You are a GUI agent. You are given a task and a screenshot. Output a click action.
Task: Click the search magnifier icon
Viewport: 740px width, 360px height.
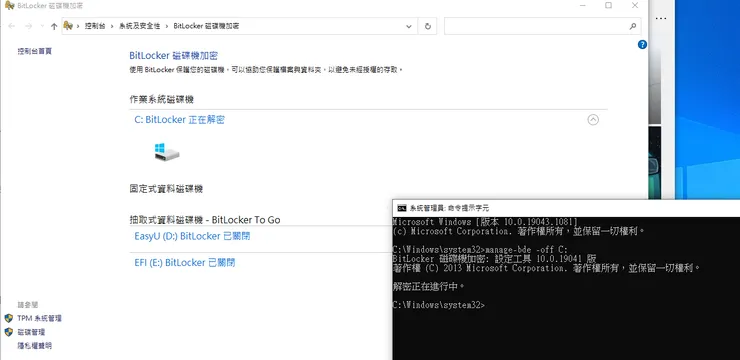633,26
